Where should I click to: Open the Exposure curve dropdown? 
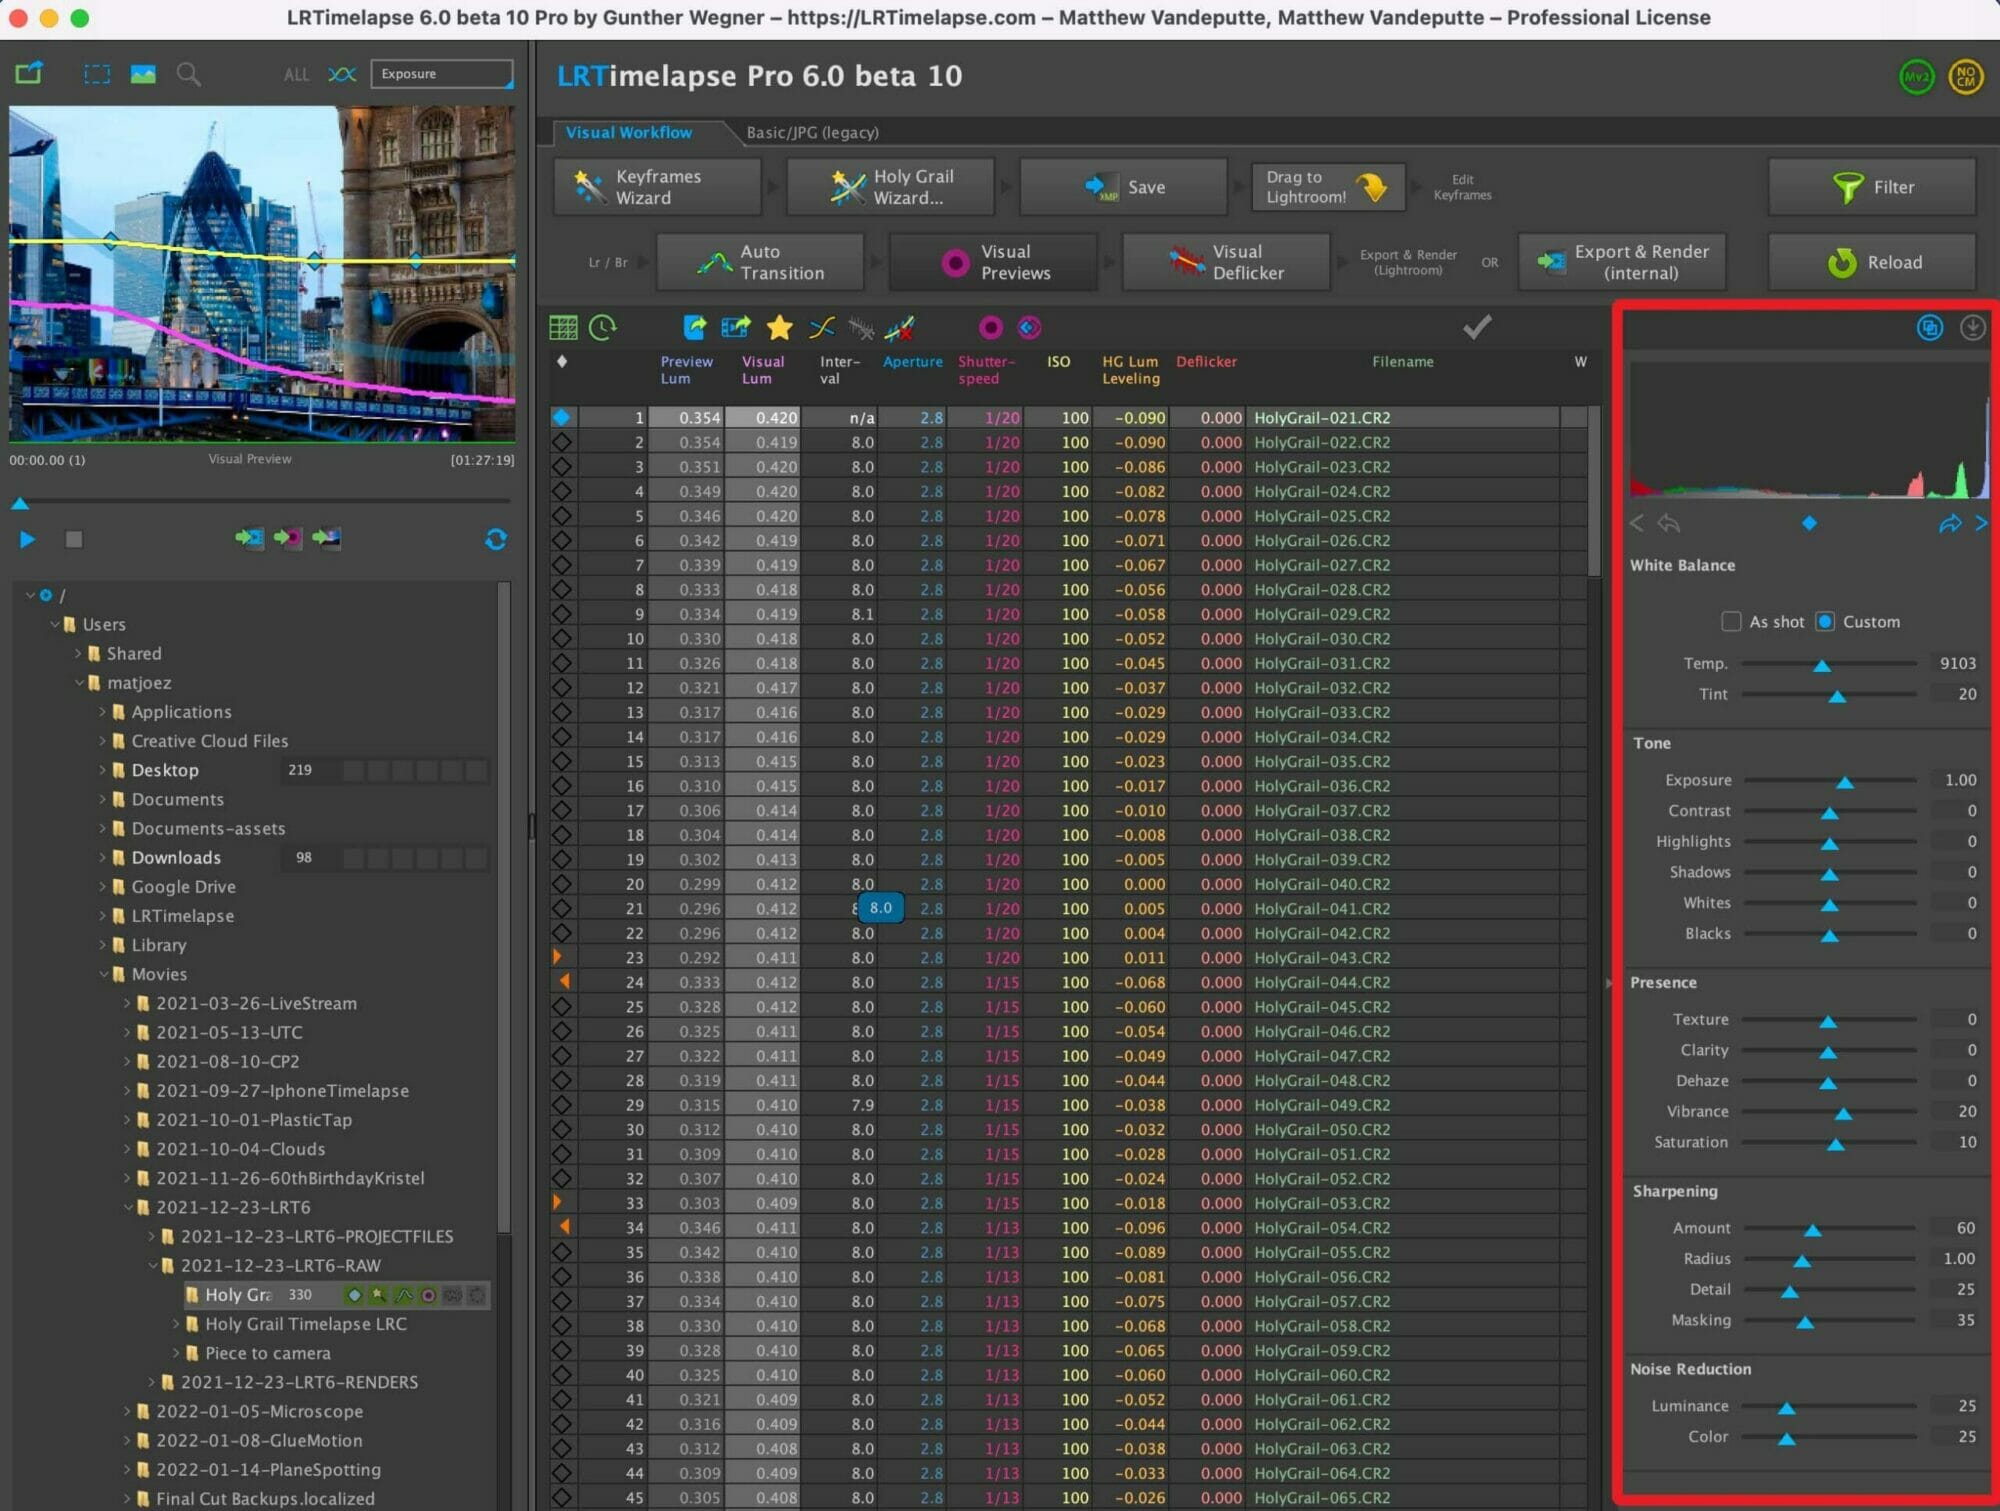click(x=442, y=74)
